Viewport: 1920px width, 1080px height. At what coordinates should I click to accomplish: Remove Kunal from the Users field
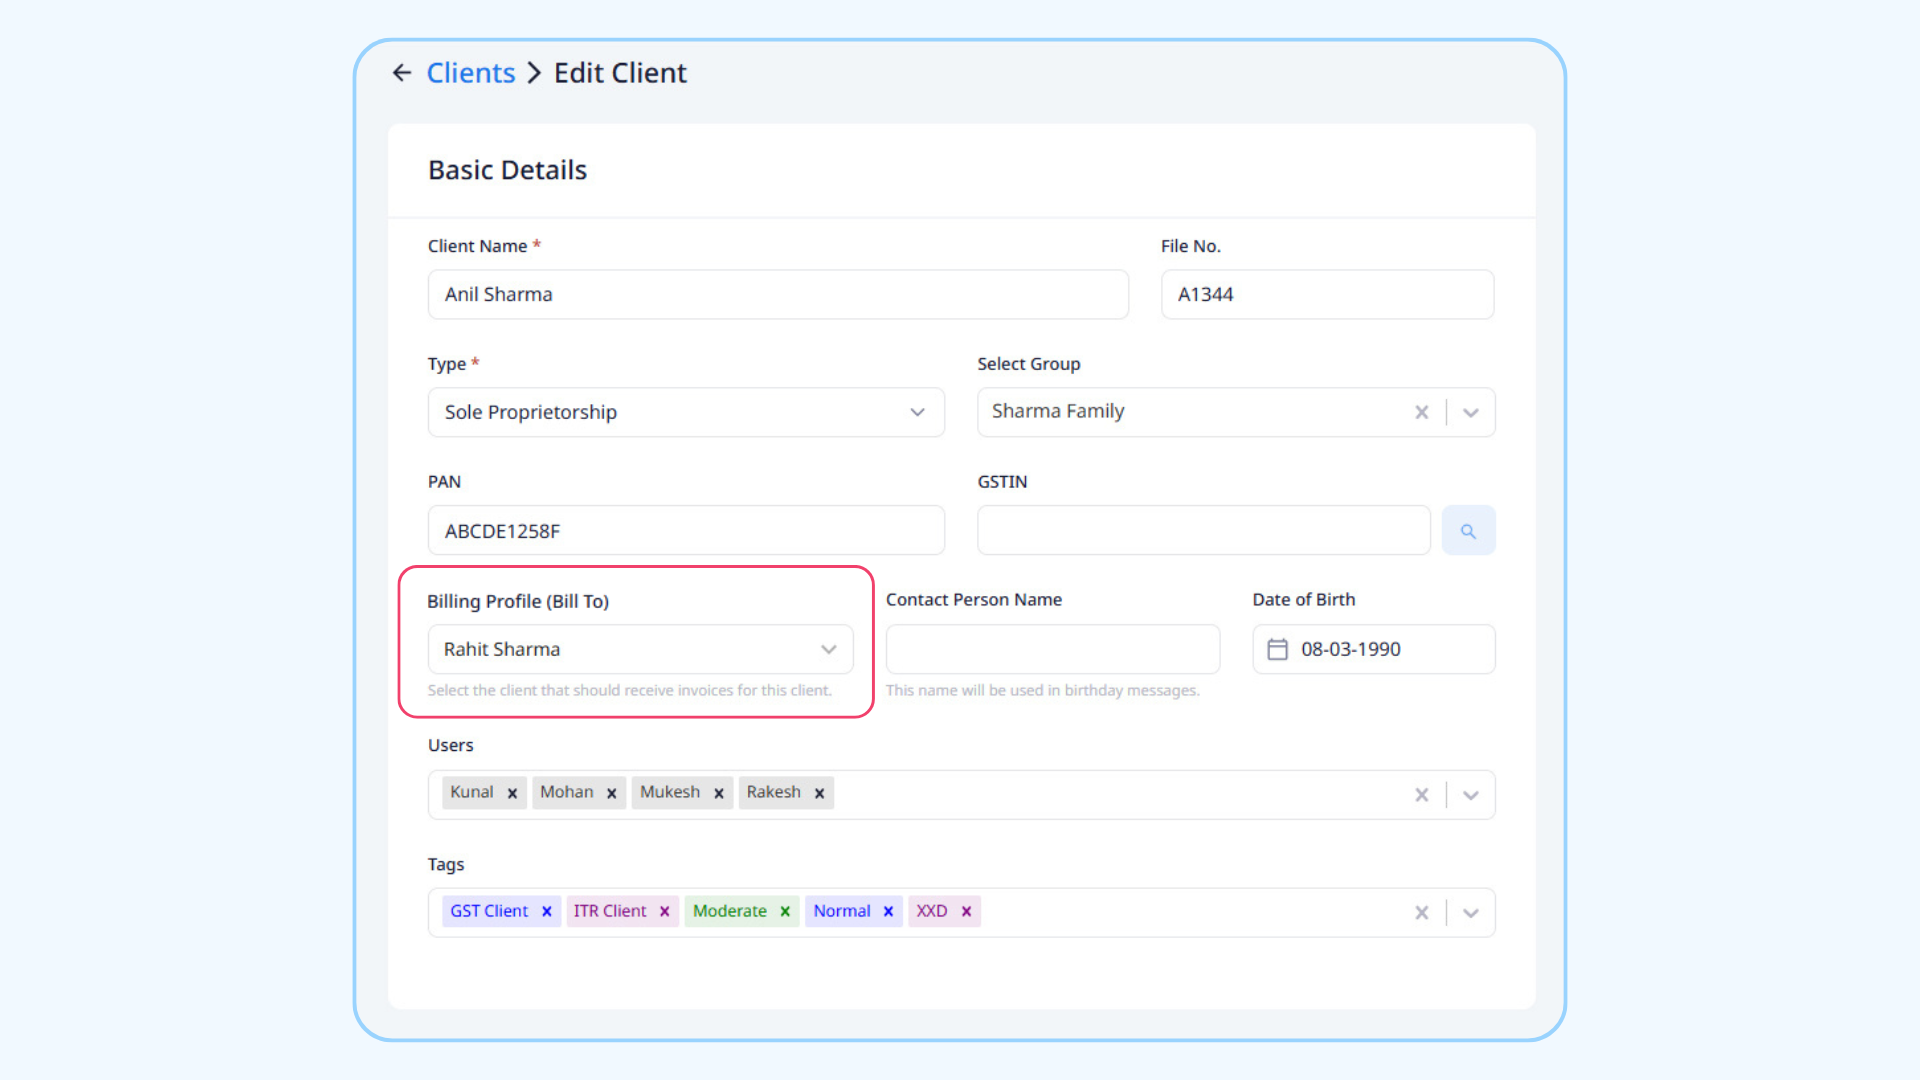point(512,793)
